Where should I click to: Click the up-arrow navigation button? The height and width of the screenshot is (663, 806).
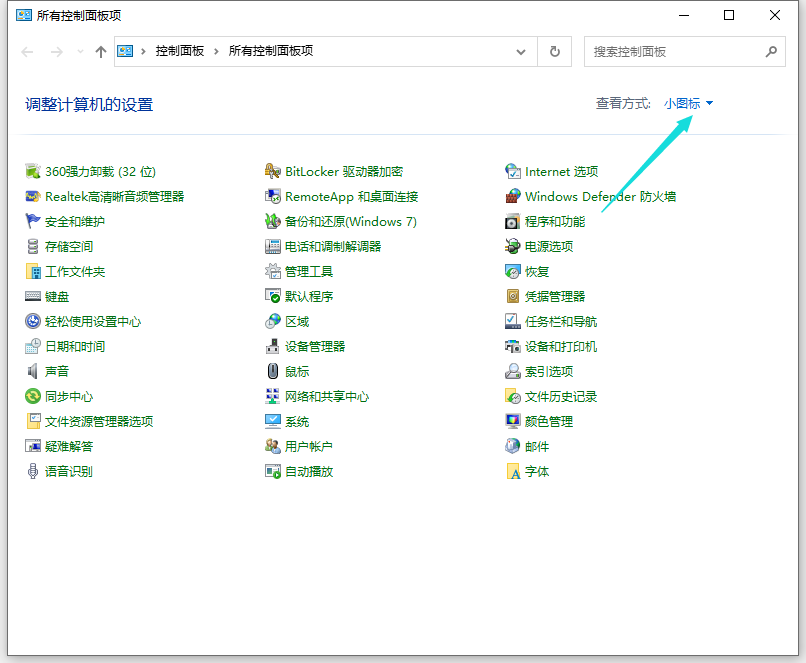pos(101,52)
